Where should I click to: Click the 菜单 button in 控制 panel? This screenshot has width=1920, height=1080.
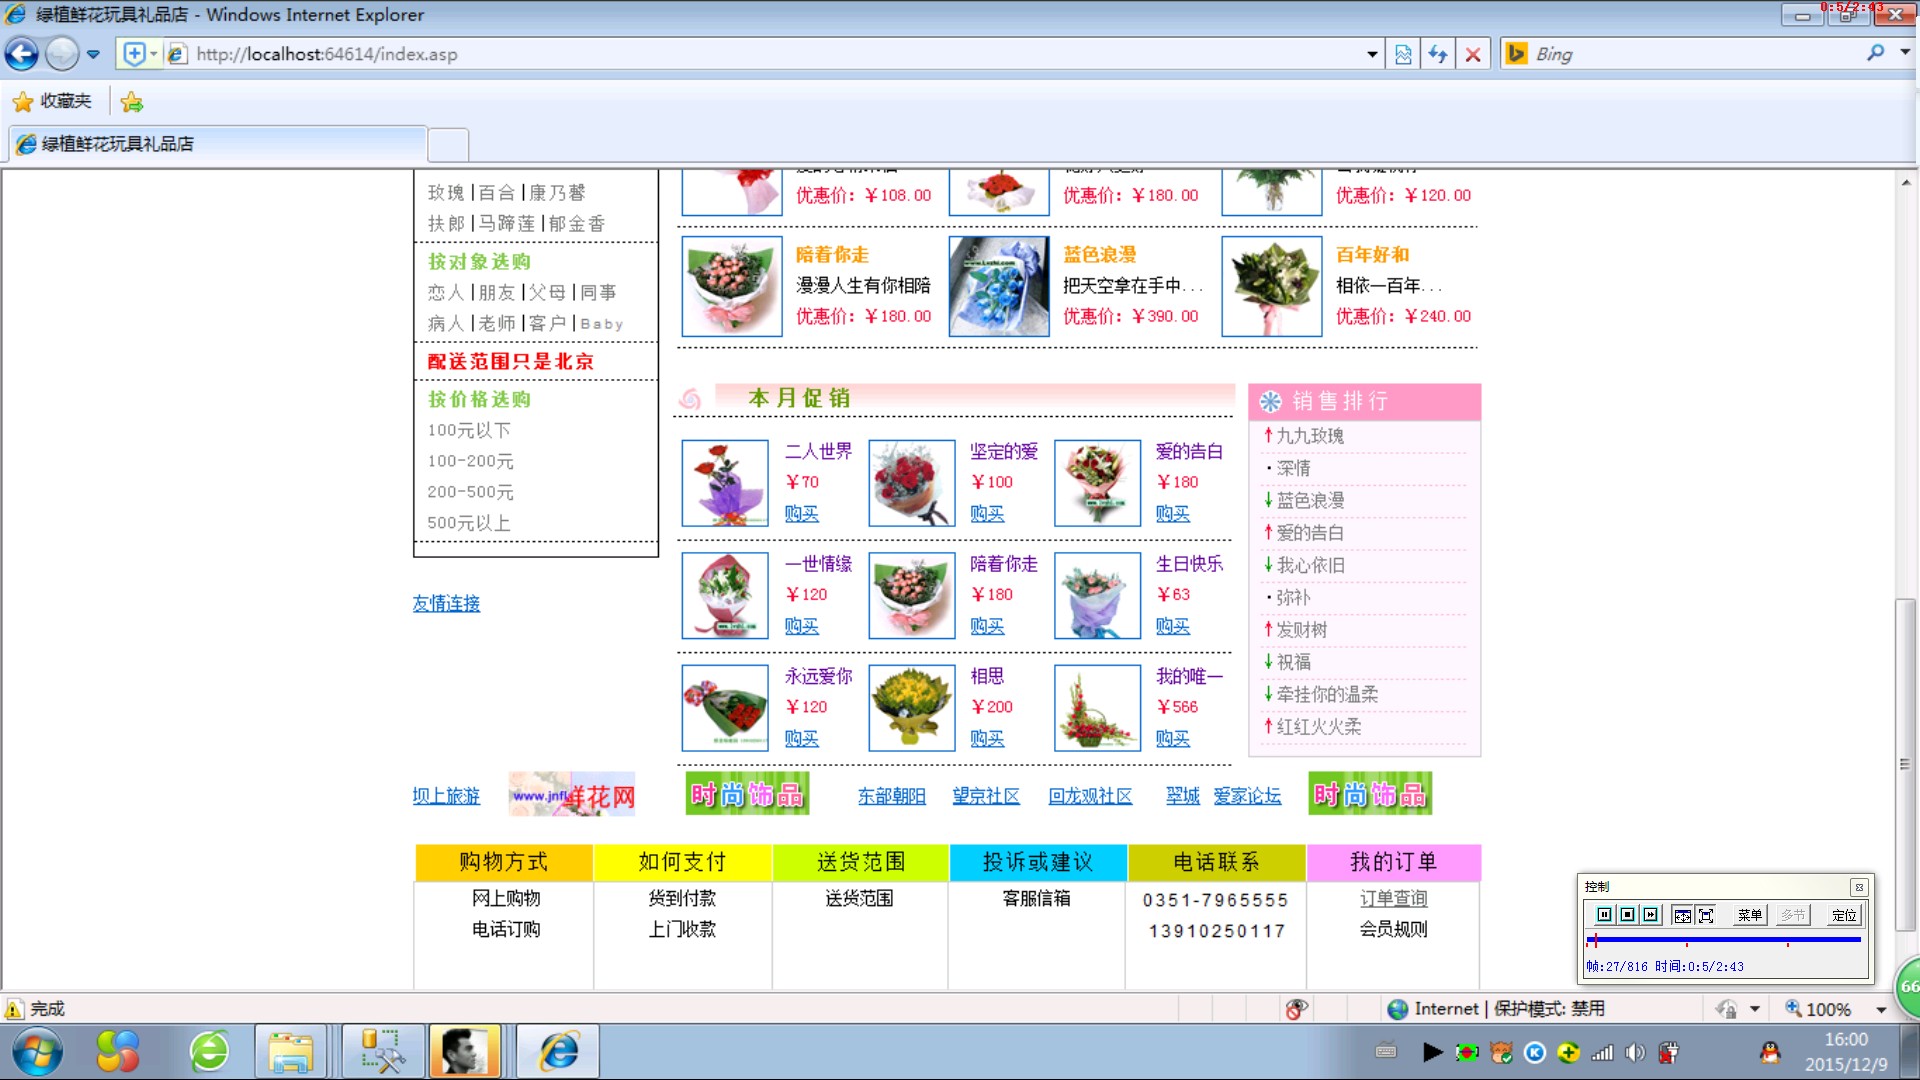click(1750, 914)
